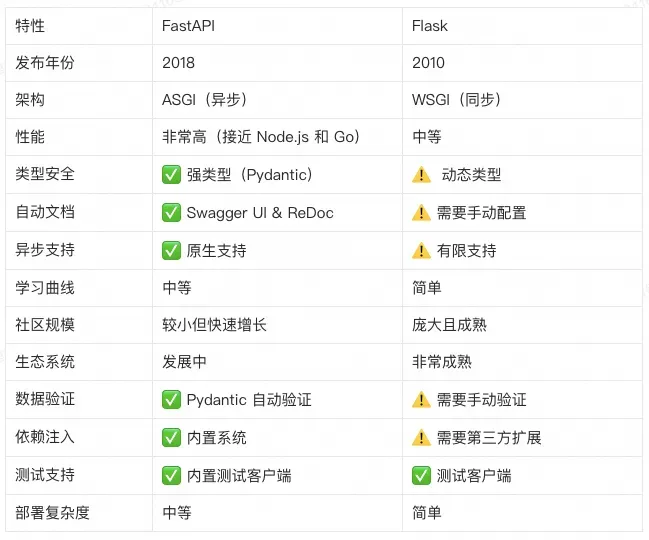The height and width of the screenshot is (540, 649).
Task: Select the FastAPI column header
Action: (189, 26)
